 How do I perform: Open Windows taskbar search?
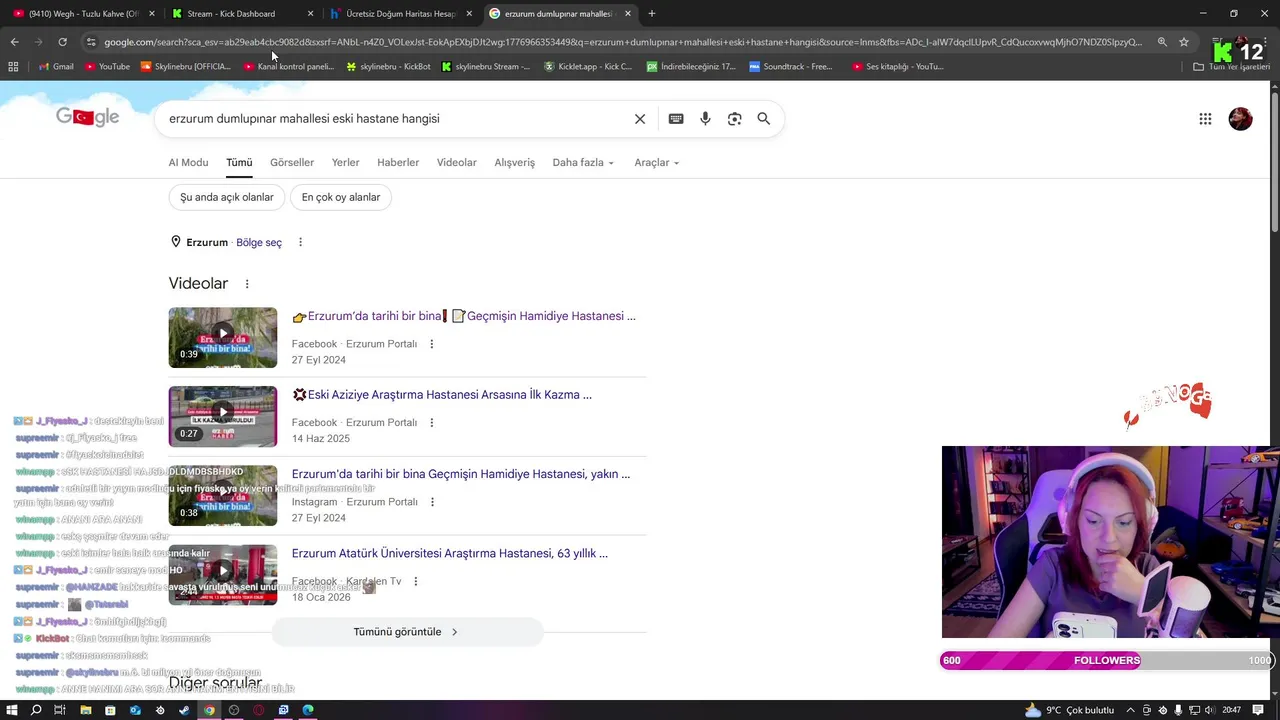coord(36,710)
